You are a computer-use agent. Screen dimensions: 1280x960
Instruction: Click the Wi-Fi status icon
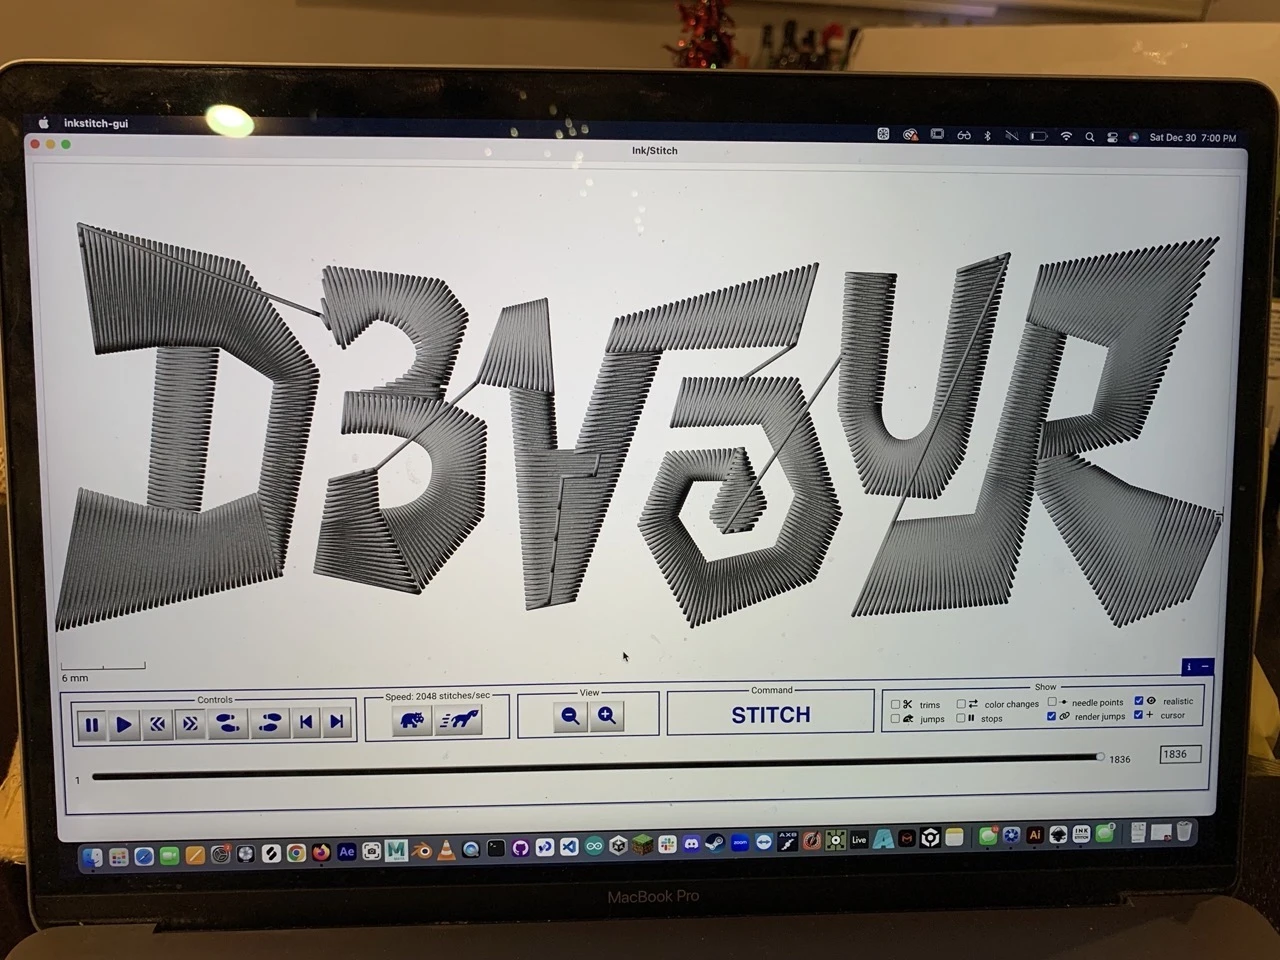pos(1066,136)
